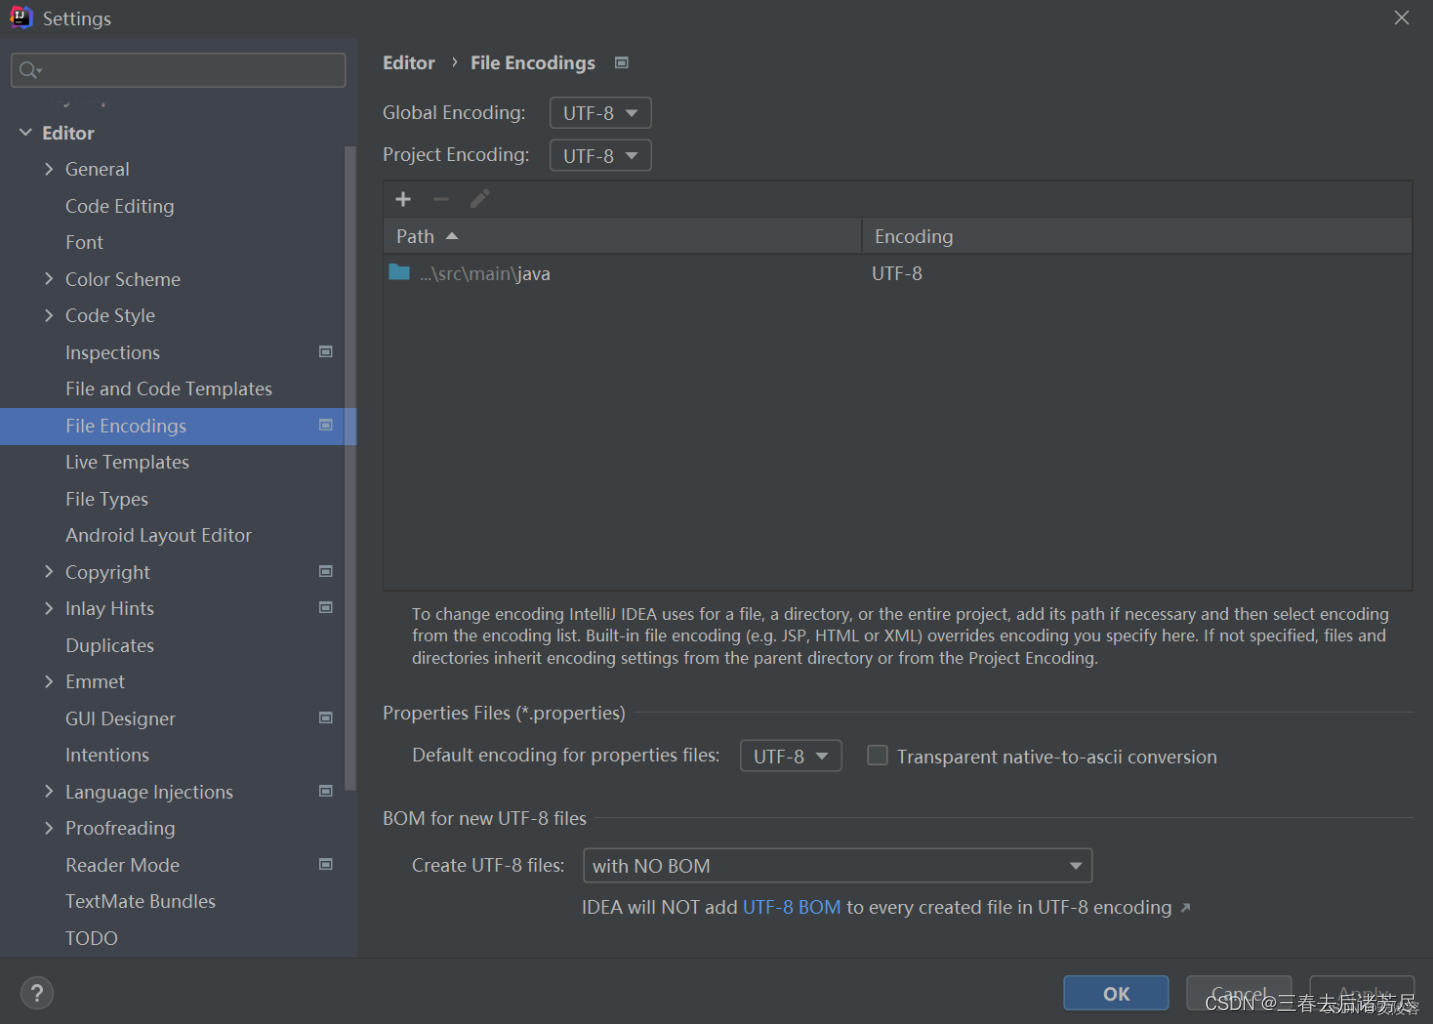Open Android Layout Editor settings
This screenshot has height=1024, width=1433.
pos(159,535)
